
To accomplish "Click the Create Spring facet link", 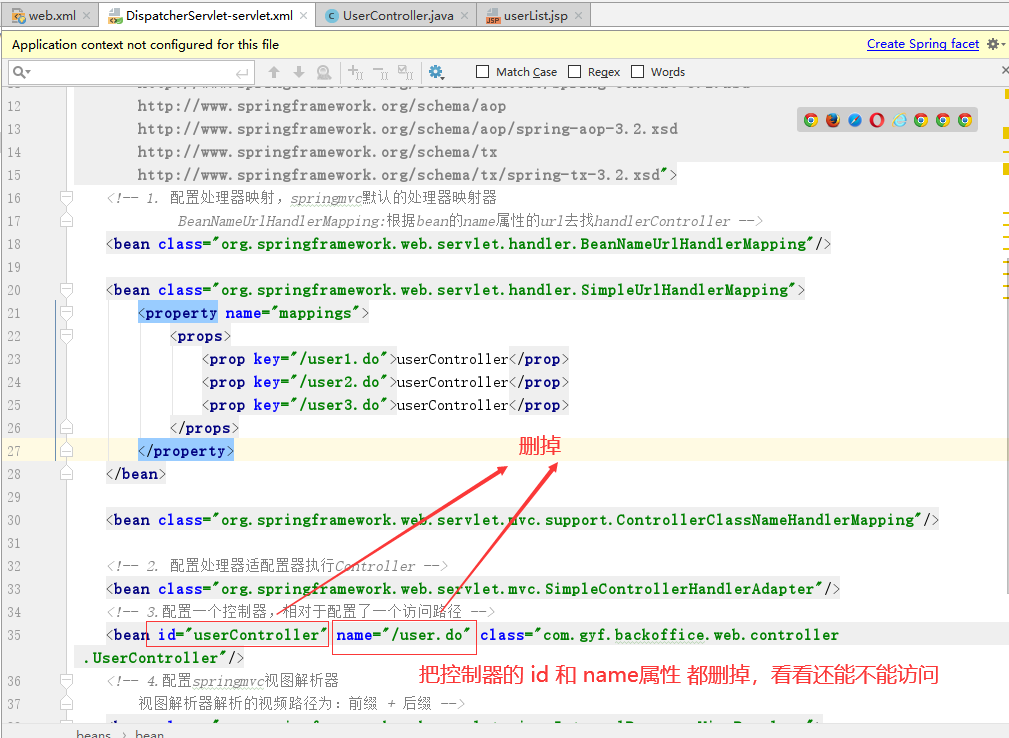I will (x=923, y=44).
